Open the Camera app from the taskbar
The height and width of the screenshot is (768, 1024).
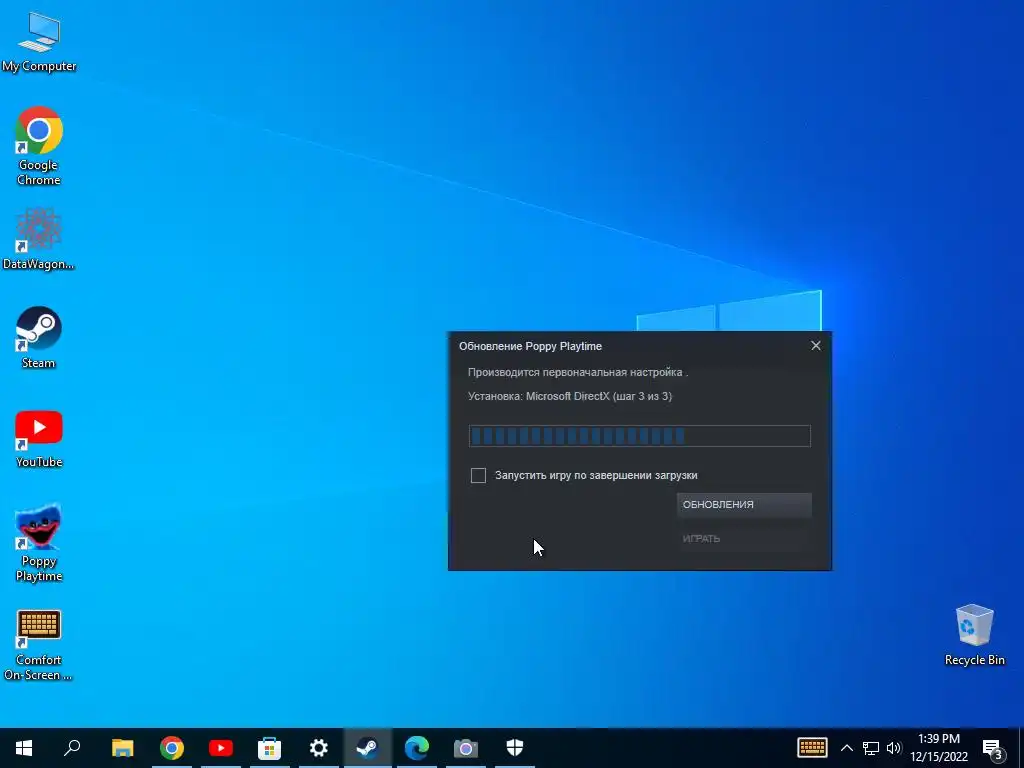coord(466,748)
